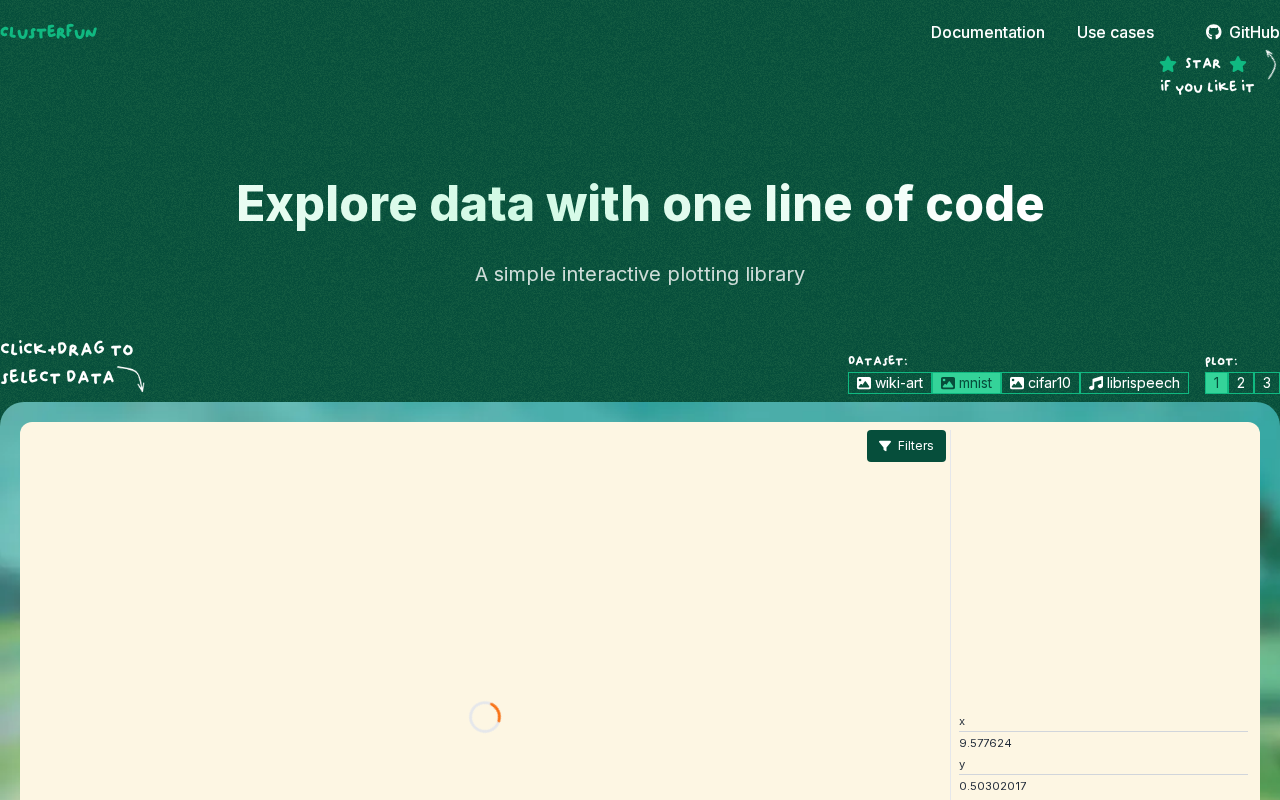
Task: Open the Documentation page
Action: click(x=988, y=32)
